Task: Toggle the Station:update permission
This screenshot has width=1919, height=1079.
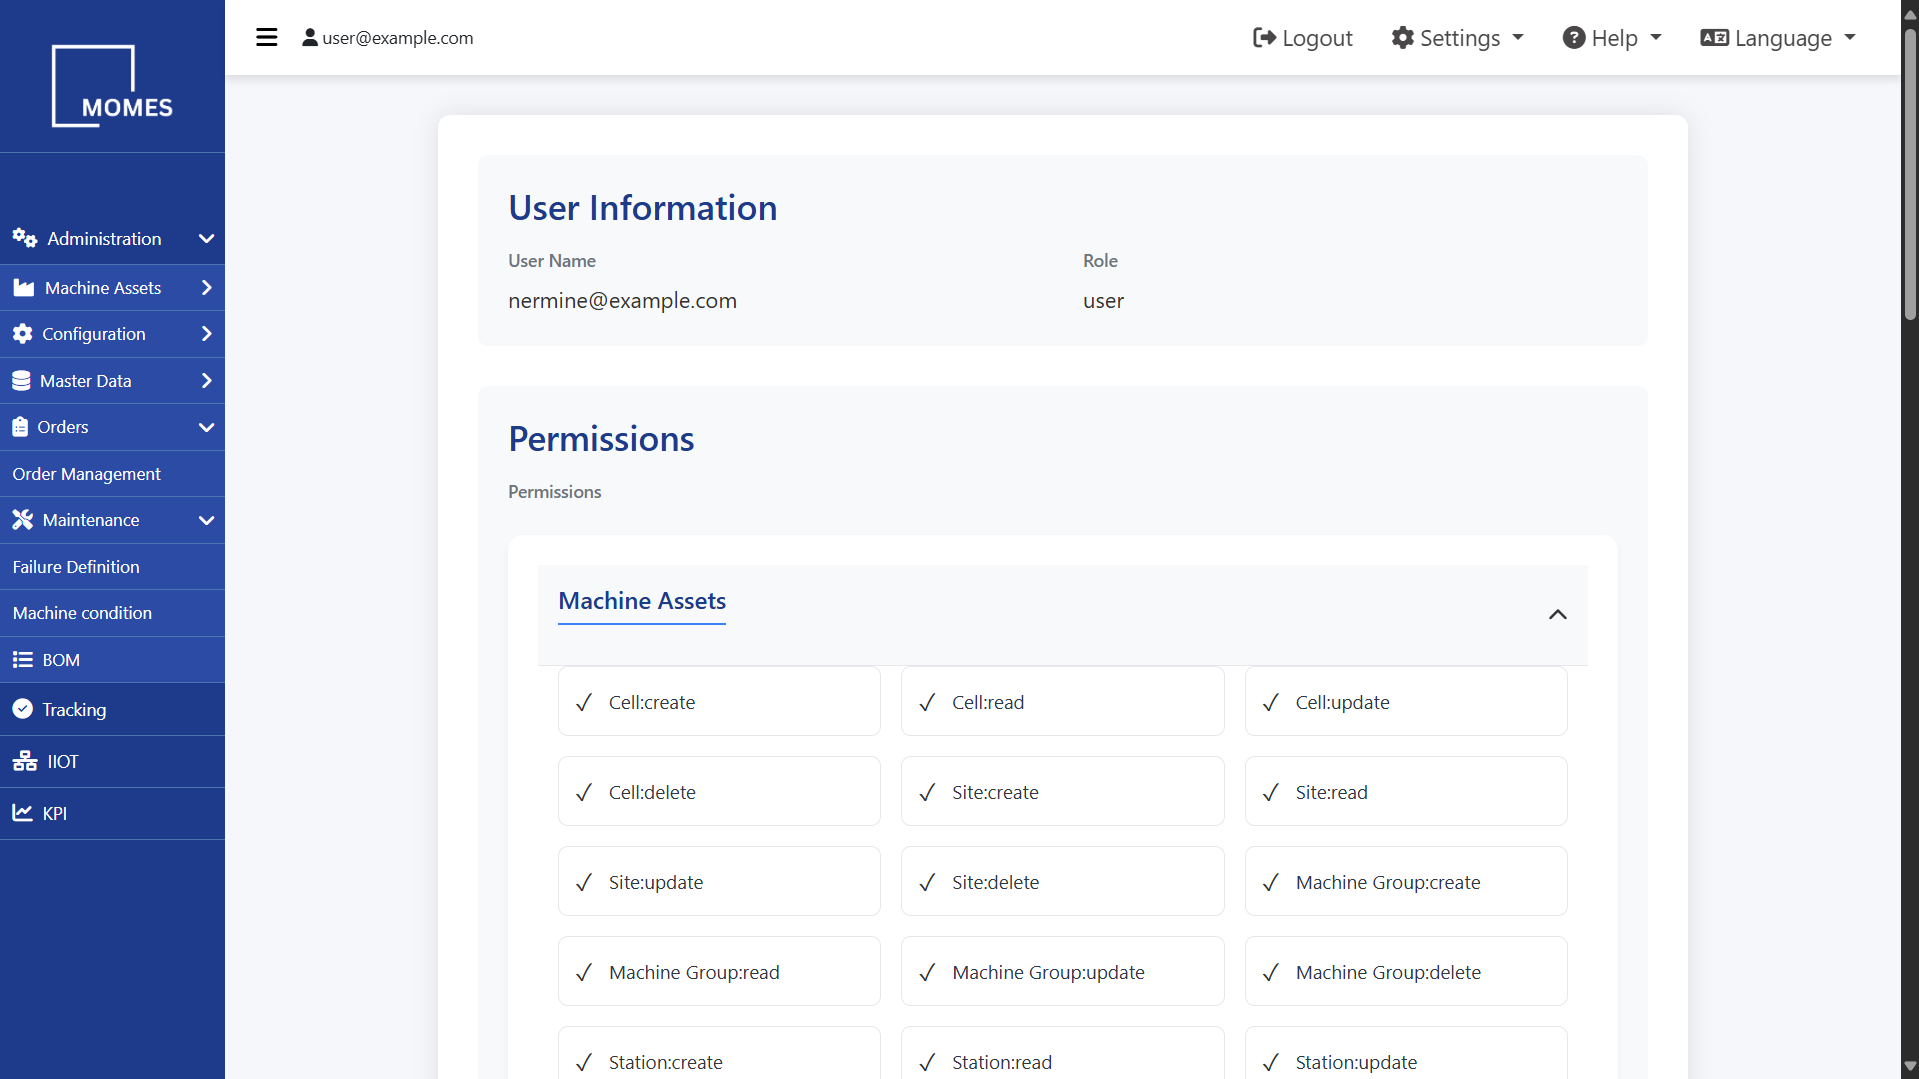Action: click(1406, 1052)
